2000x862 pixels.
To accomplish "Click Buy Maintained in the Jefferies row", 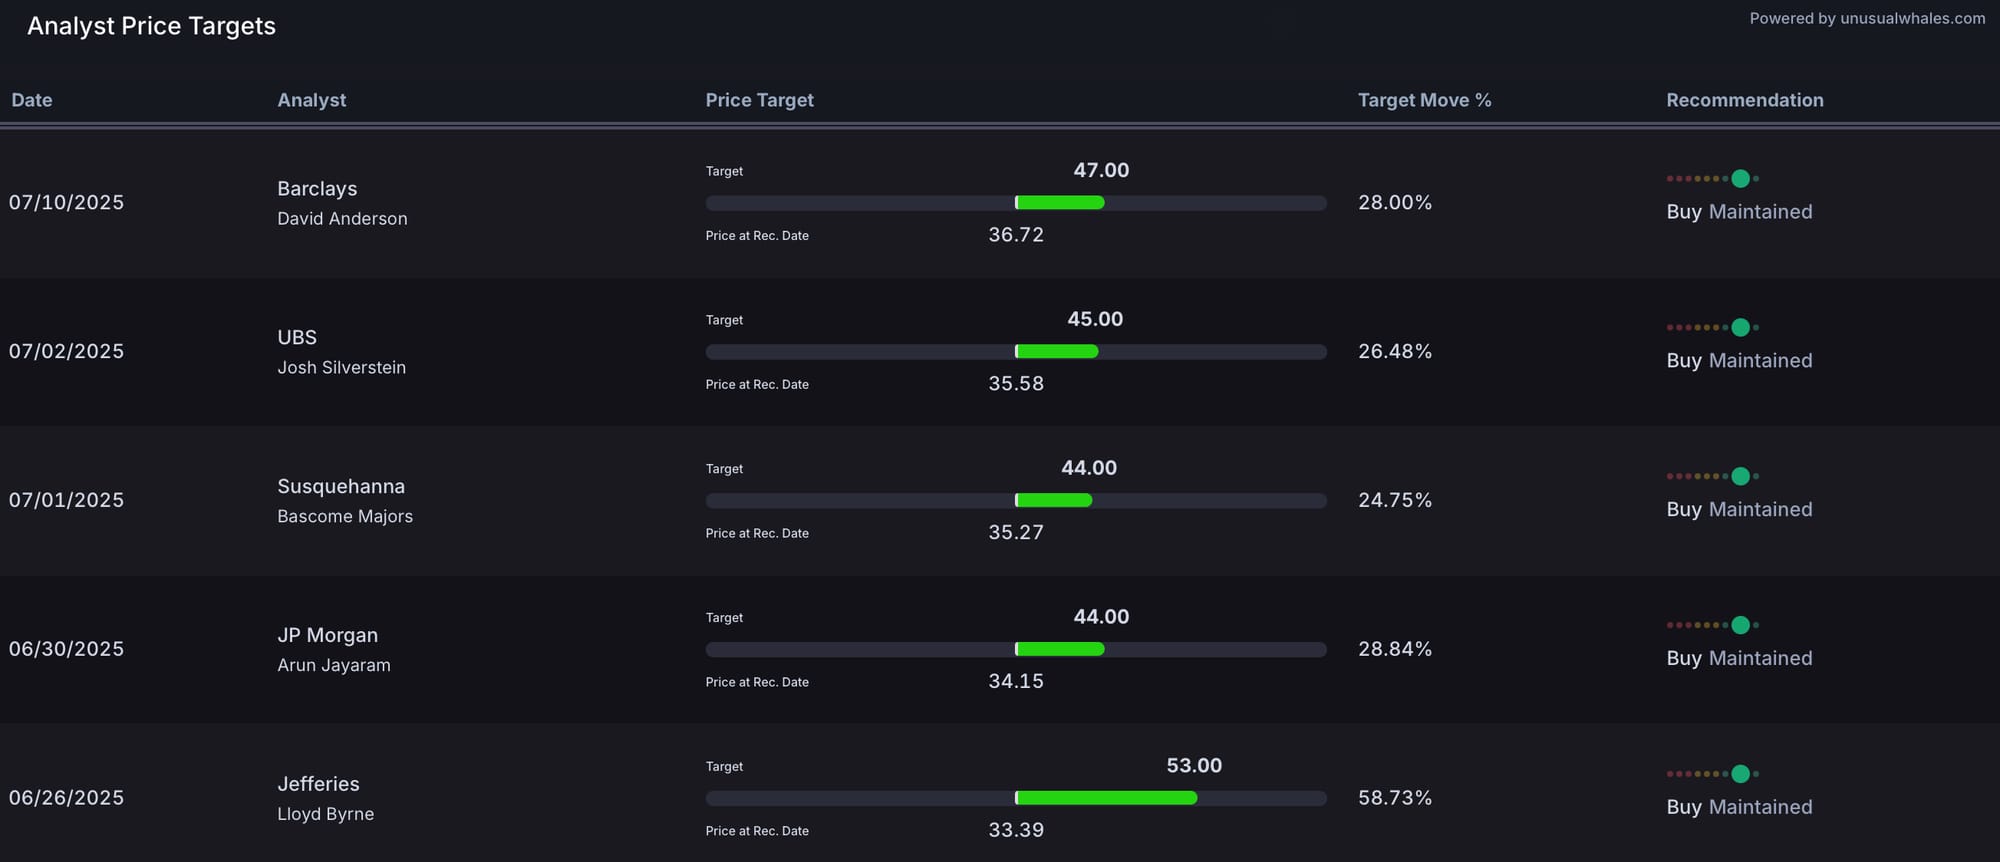I will tap(1739, 808).
